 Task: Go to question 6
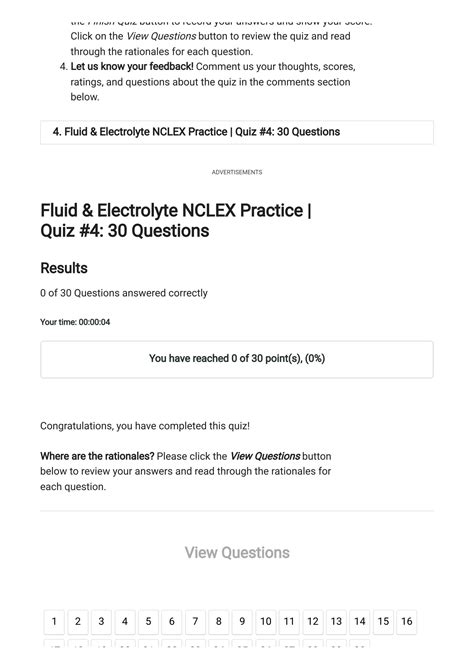[172, 621]
